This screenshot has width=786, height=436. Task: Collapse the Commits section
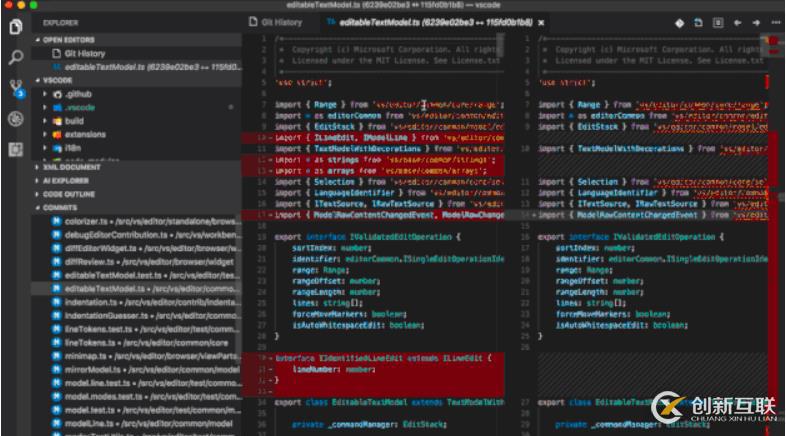[136, 207]
